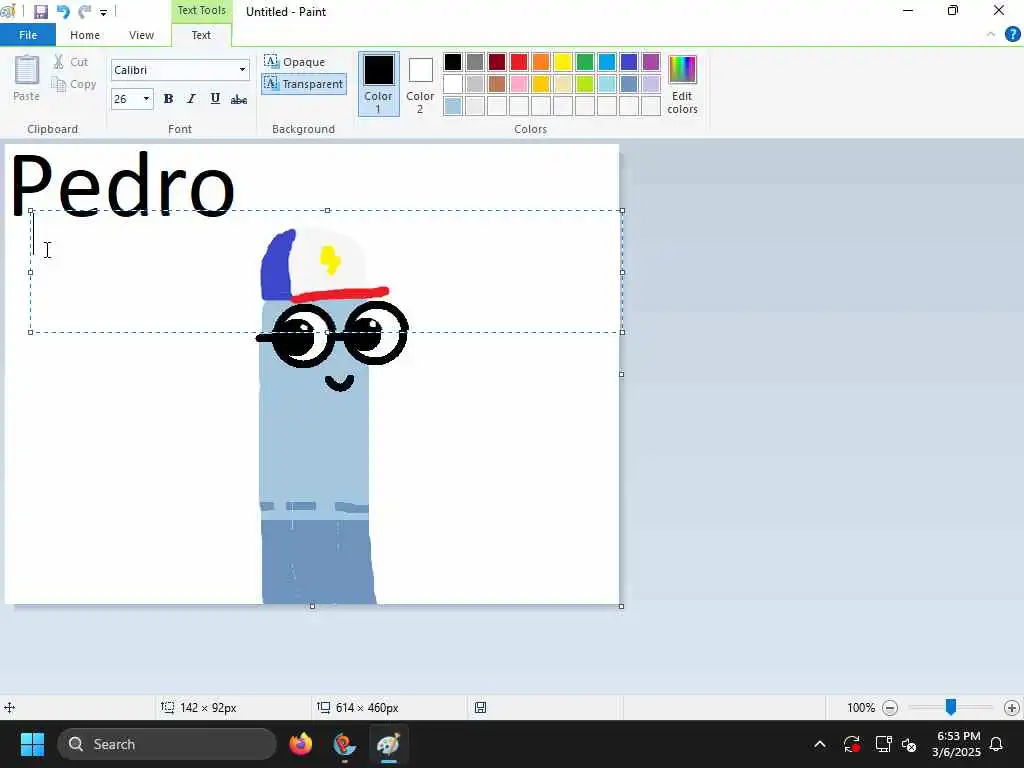Click zoom in plus button
Image resolution: width=1024 pixels, height=768 pixels.
click(1012, 707)
